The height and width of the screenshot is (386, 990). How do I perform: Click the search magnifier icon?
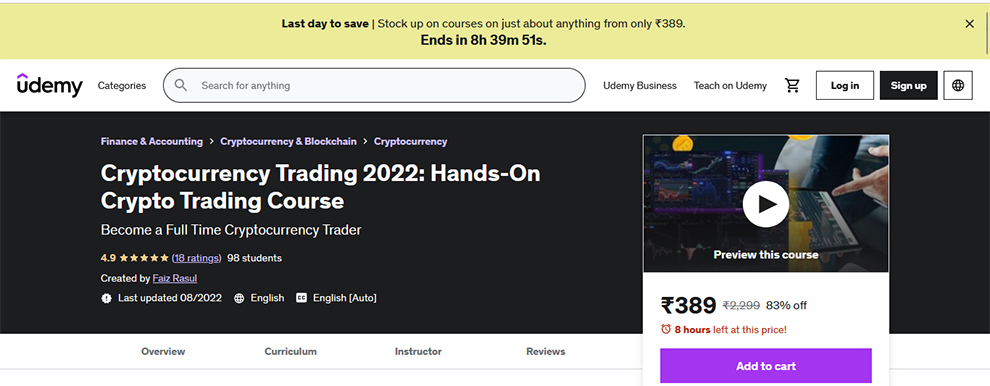coord(181,85)
